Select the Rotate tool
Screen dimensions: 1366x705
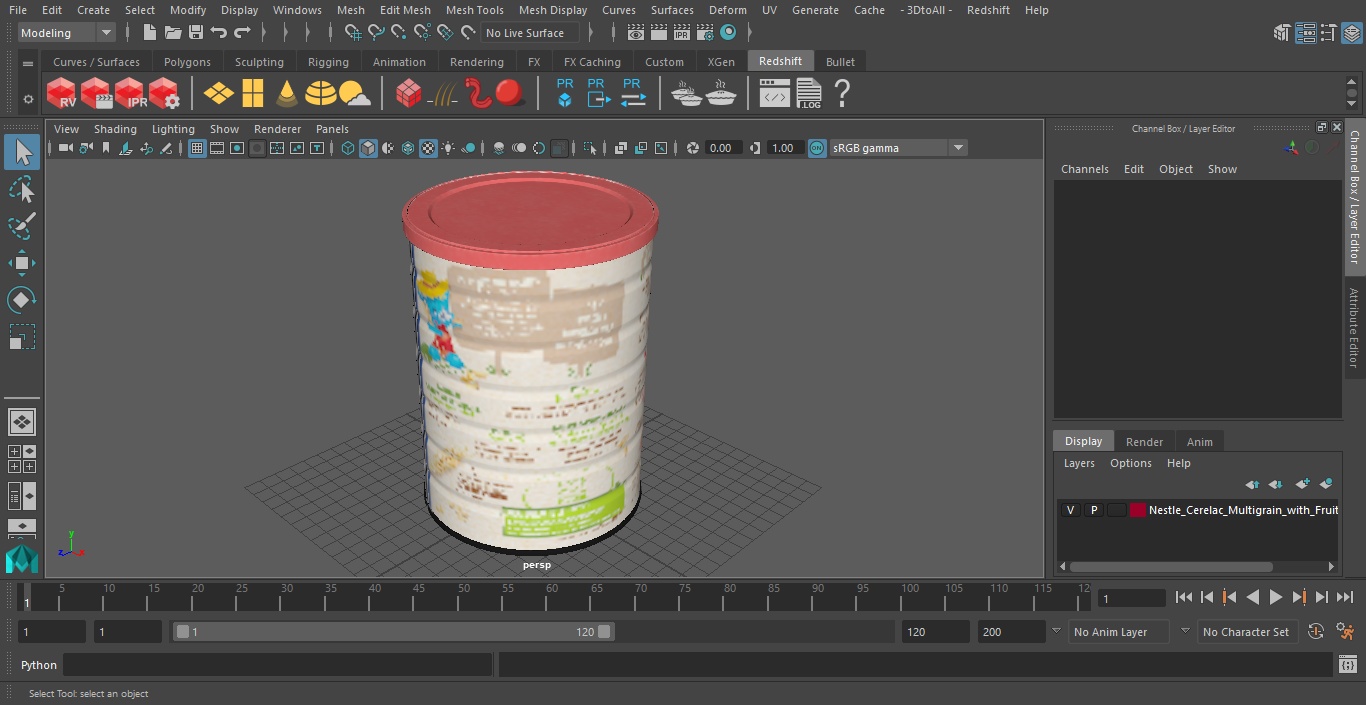22,300
